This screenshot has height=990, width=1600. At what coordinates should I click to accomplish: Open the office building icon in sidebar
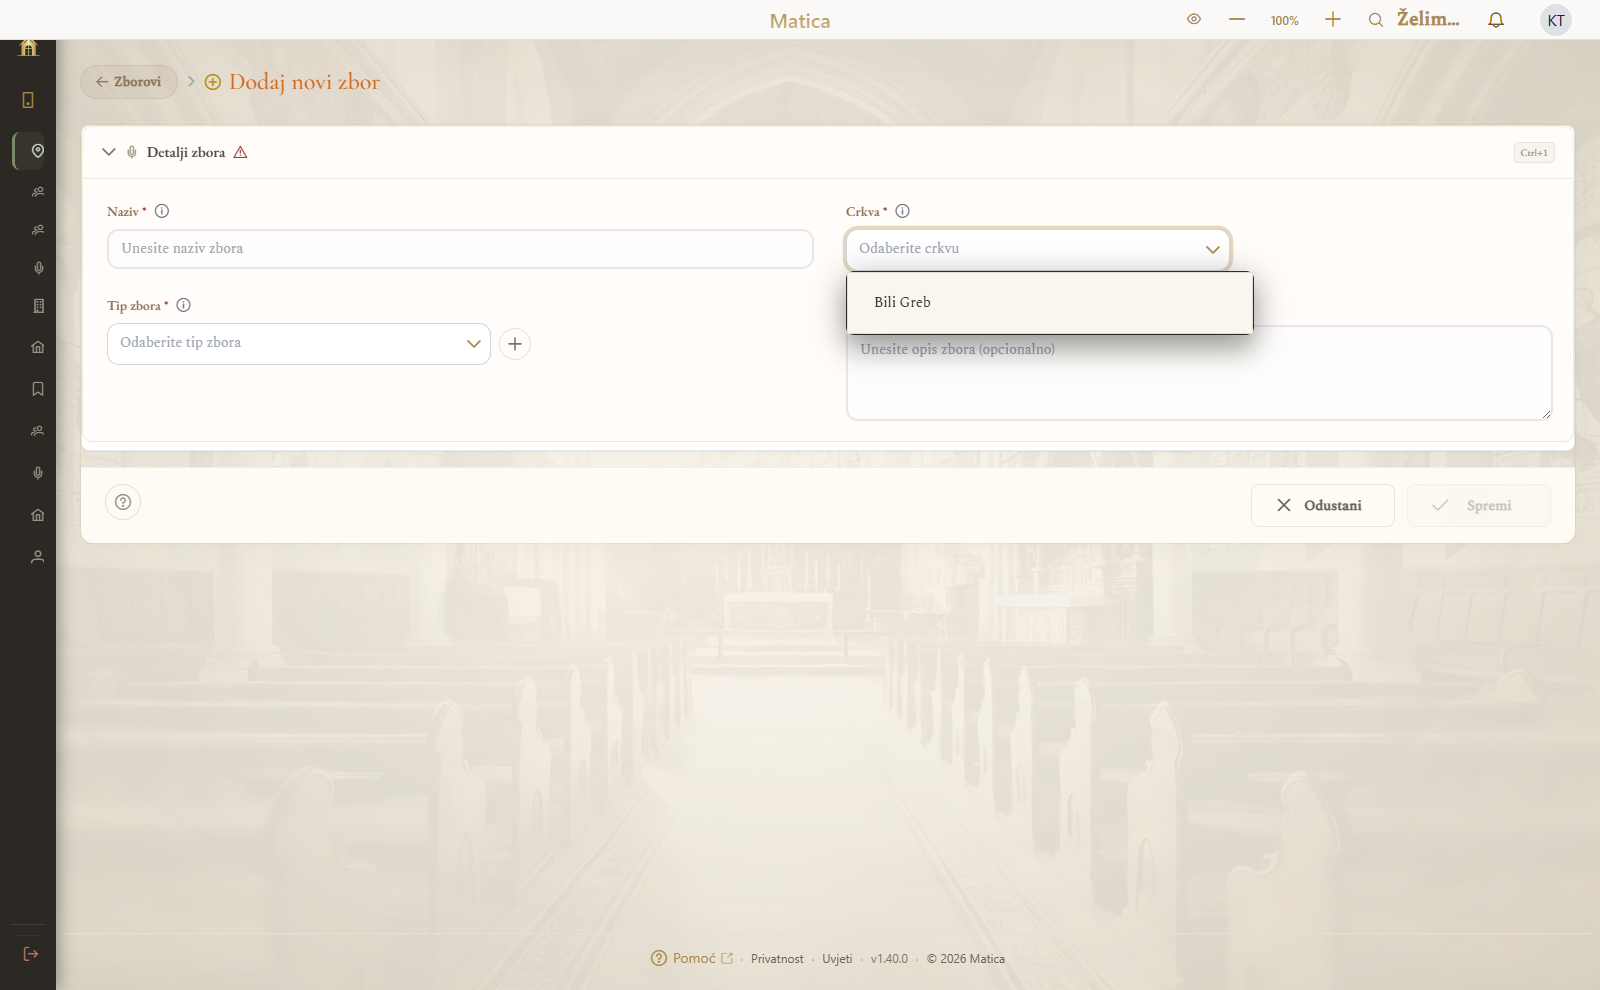point(38,306)
